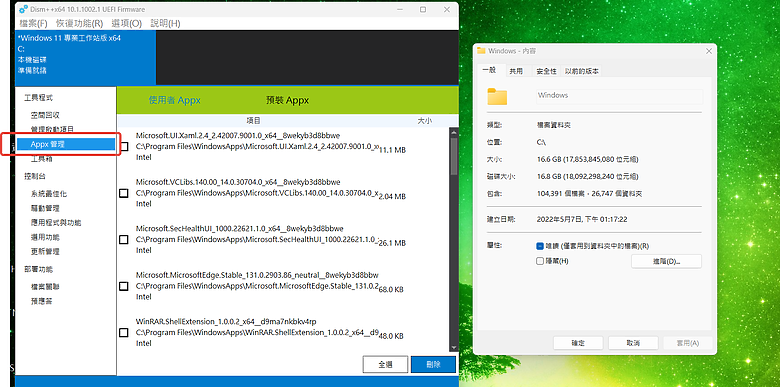The image size is (780, 387).
Task: Open 驅動管理 in the sidebar
Action: coord(45,208)
